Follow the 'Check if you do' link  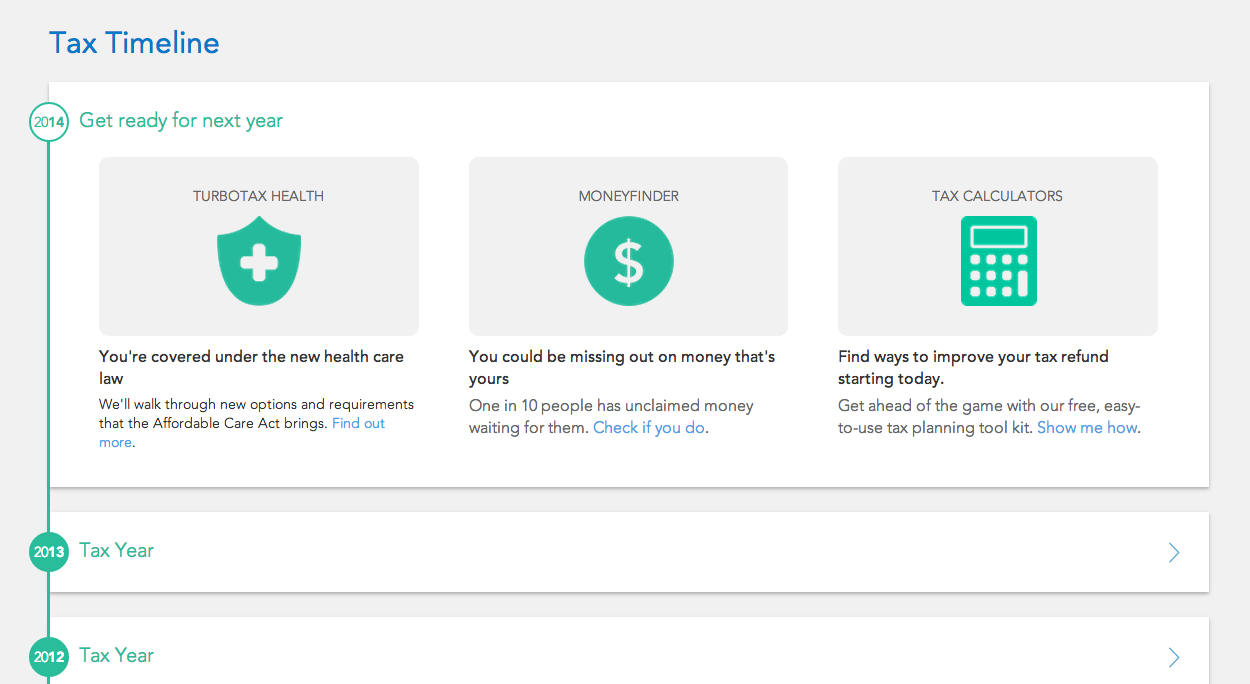[649, 428]
